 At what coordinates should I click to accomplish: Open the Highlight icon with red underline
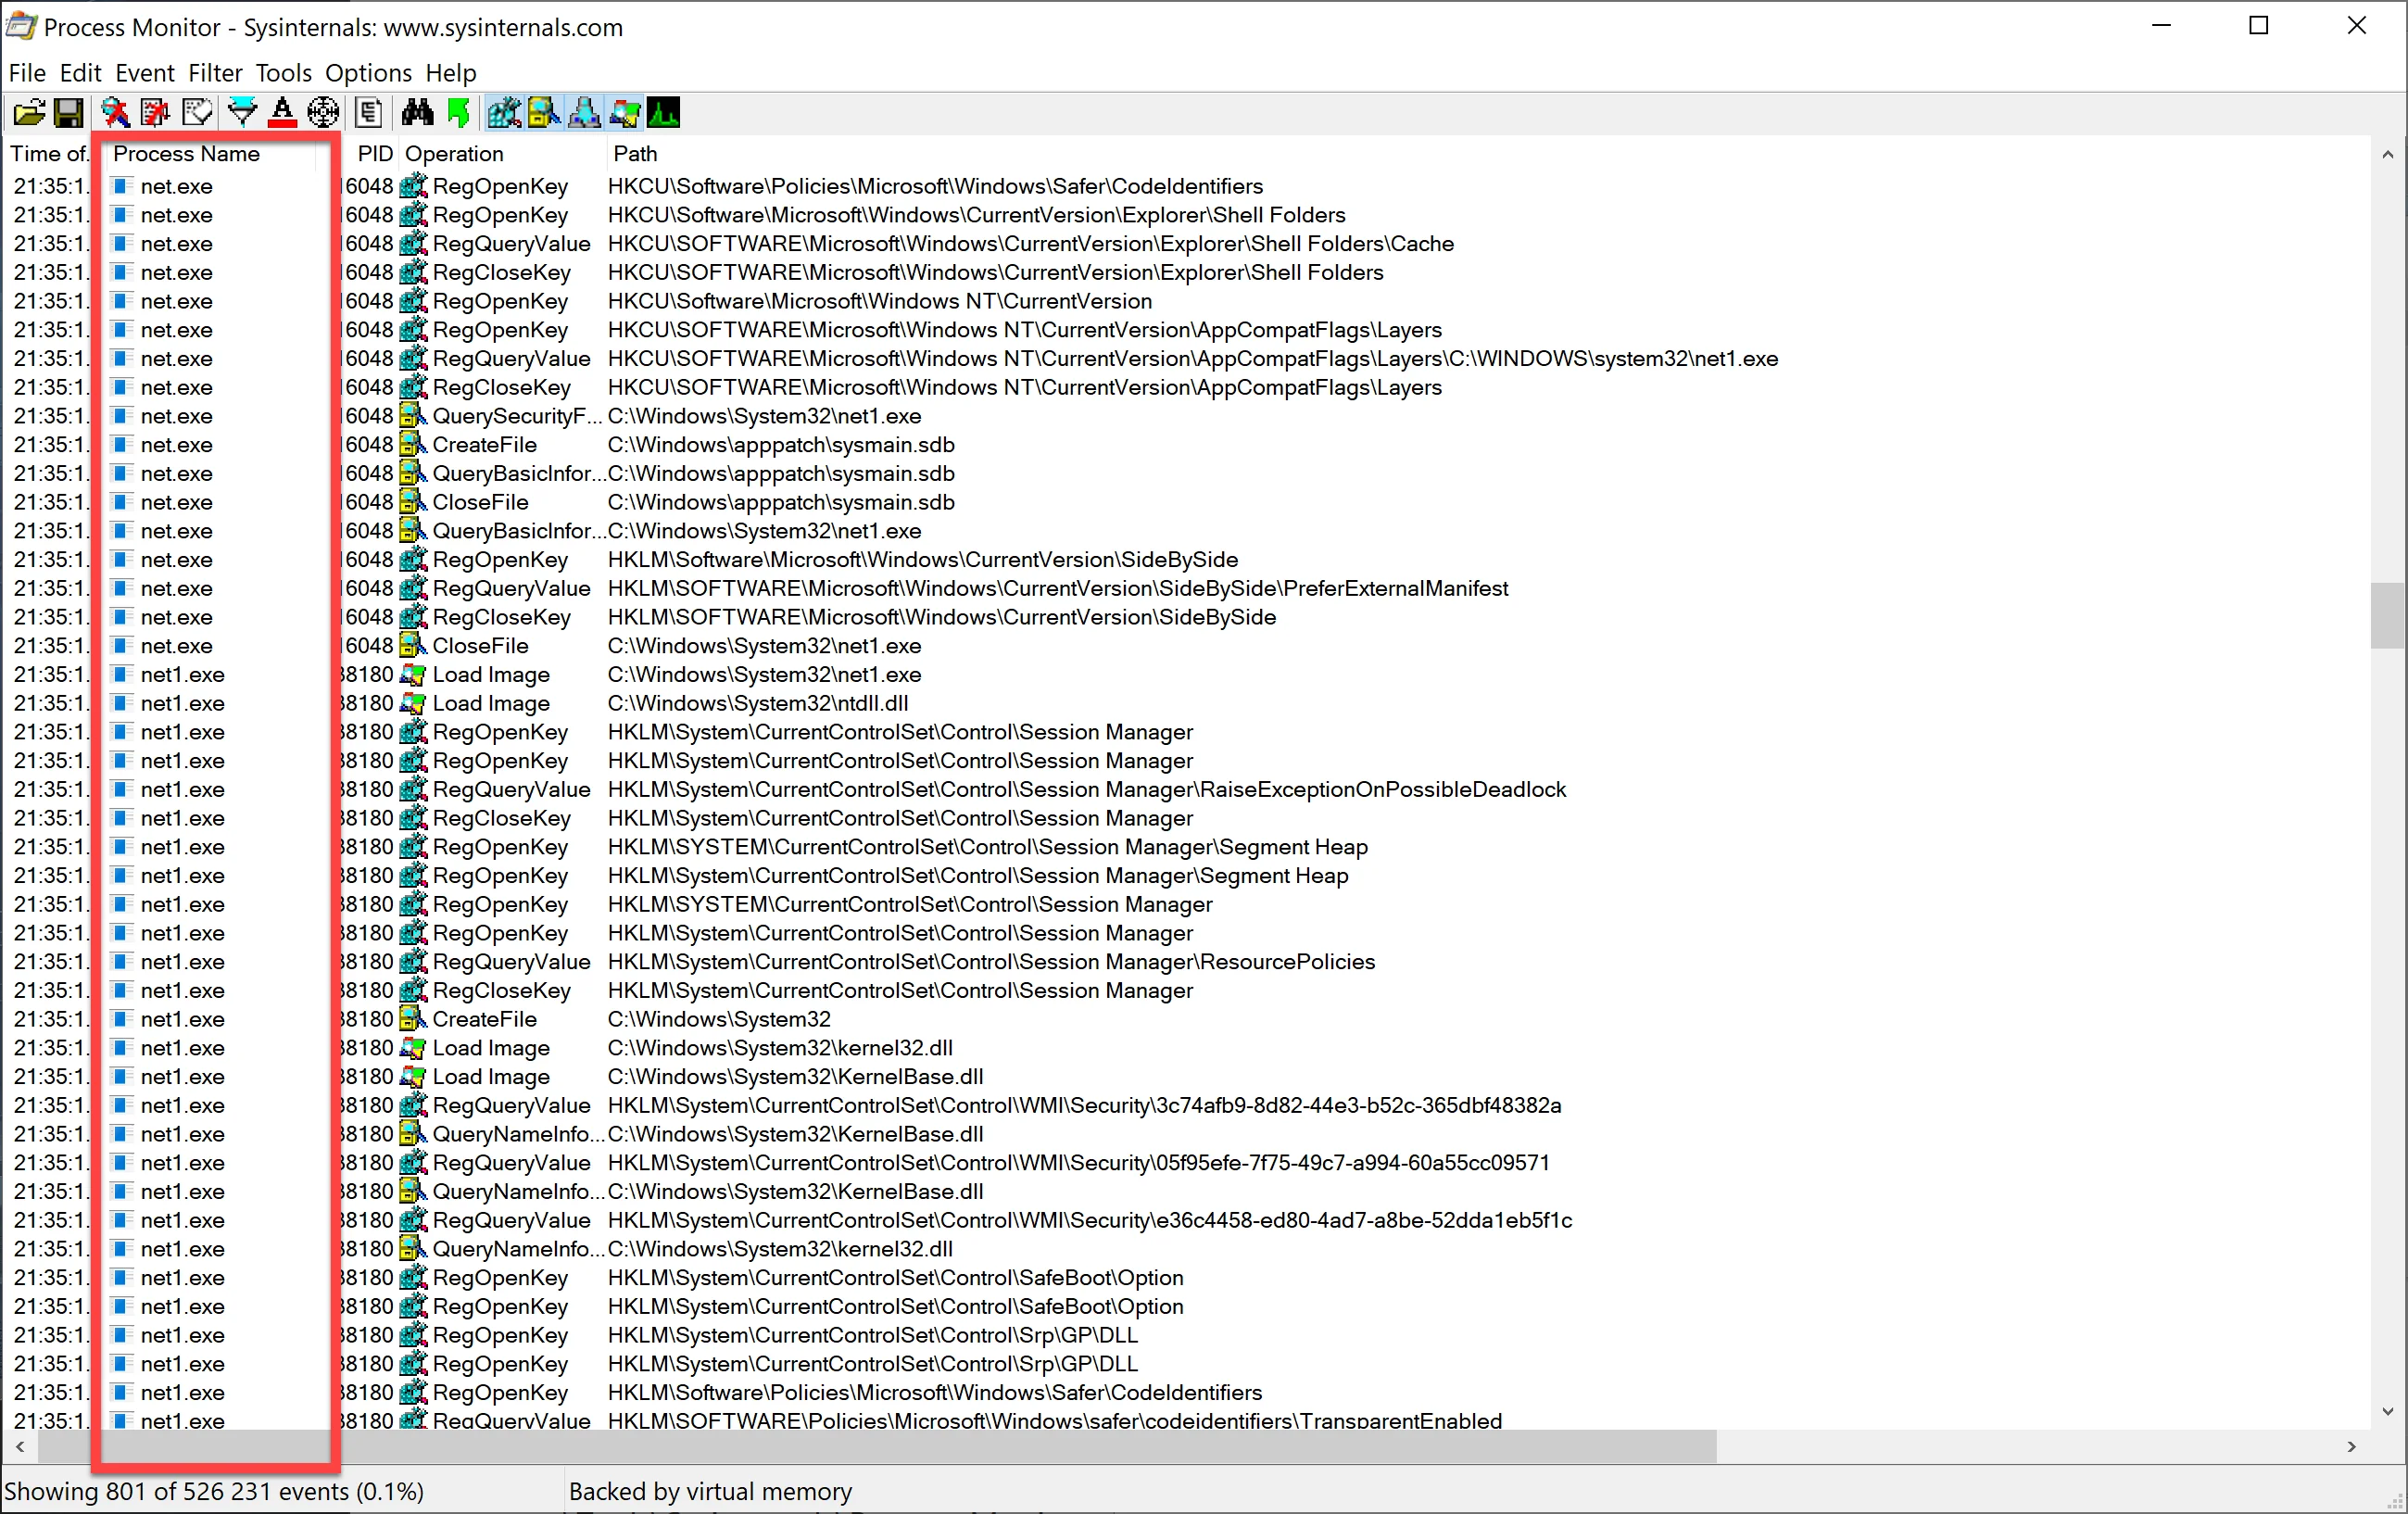pyautogui.click(x=283, y=113)
